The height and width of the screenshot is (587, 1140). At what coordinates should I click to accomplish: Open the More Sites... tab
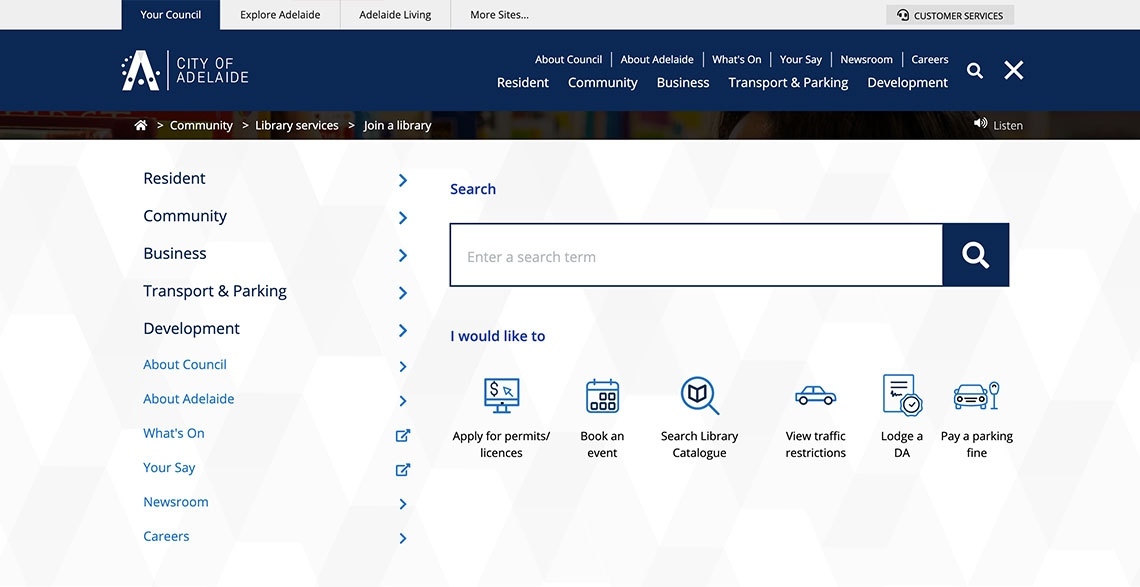point(499,15)
